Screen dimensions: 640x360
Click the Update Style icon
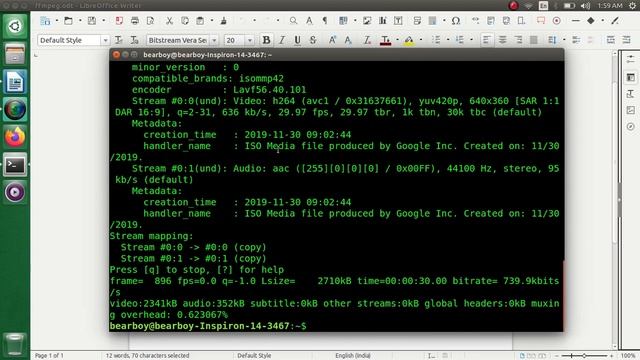click(x=119, y=40)
